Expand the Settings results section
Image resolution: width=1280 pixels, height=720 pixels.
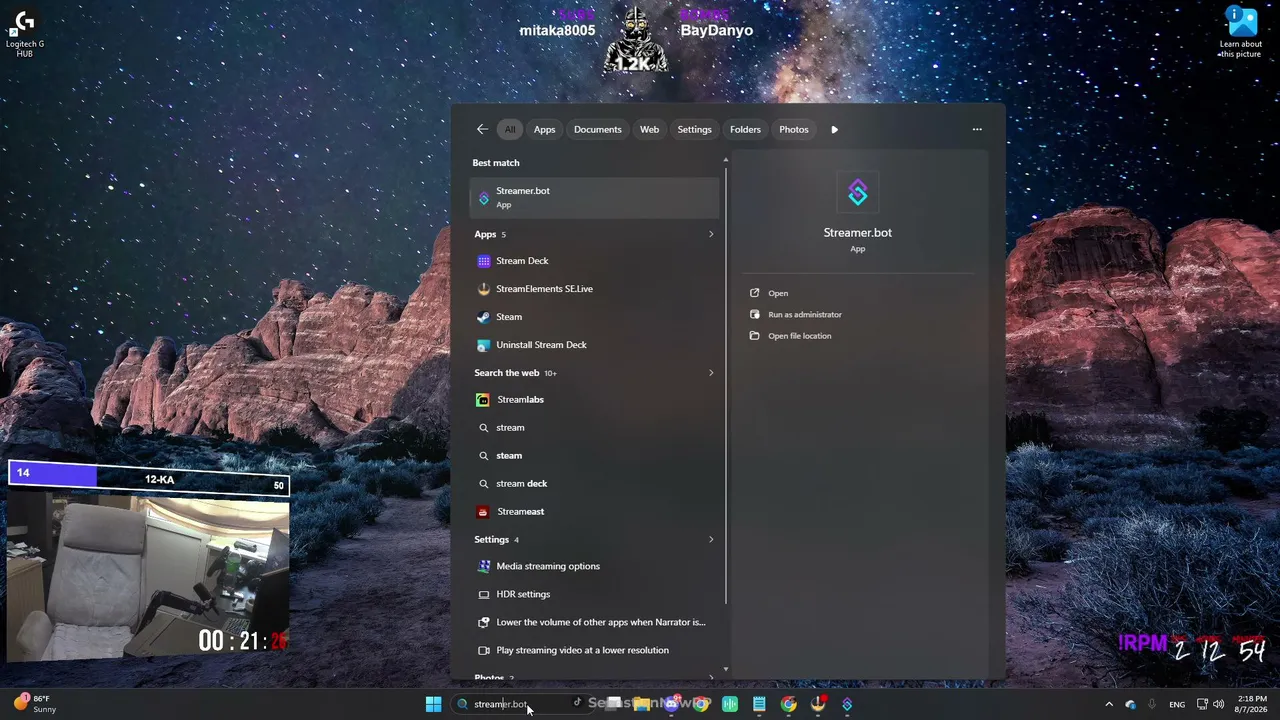(711, 540)
